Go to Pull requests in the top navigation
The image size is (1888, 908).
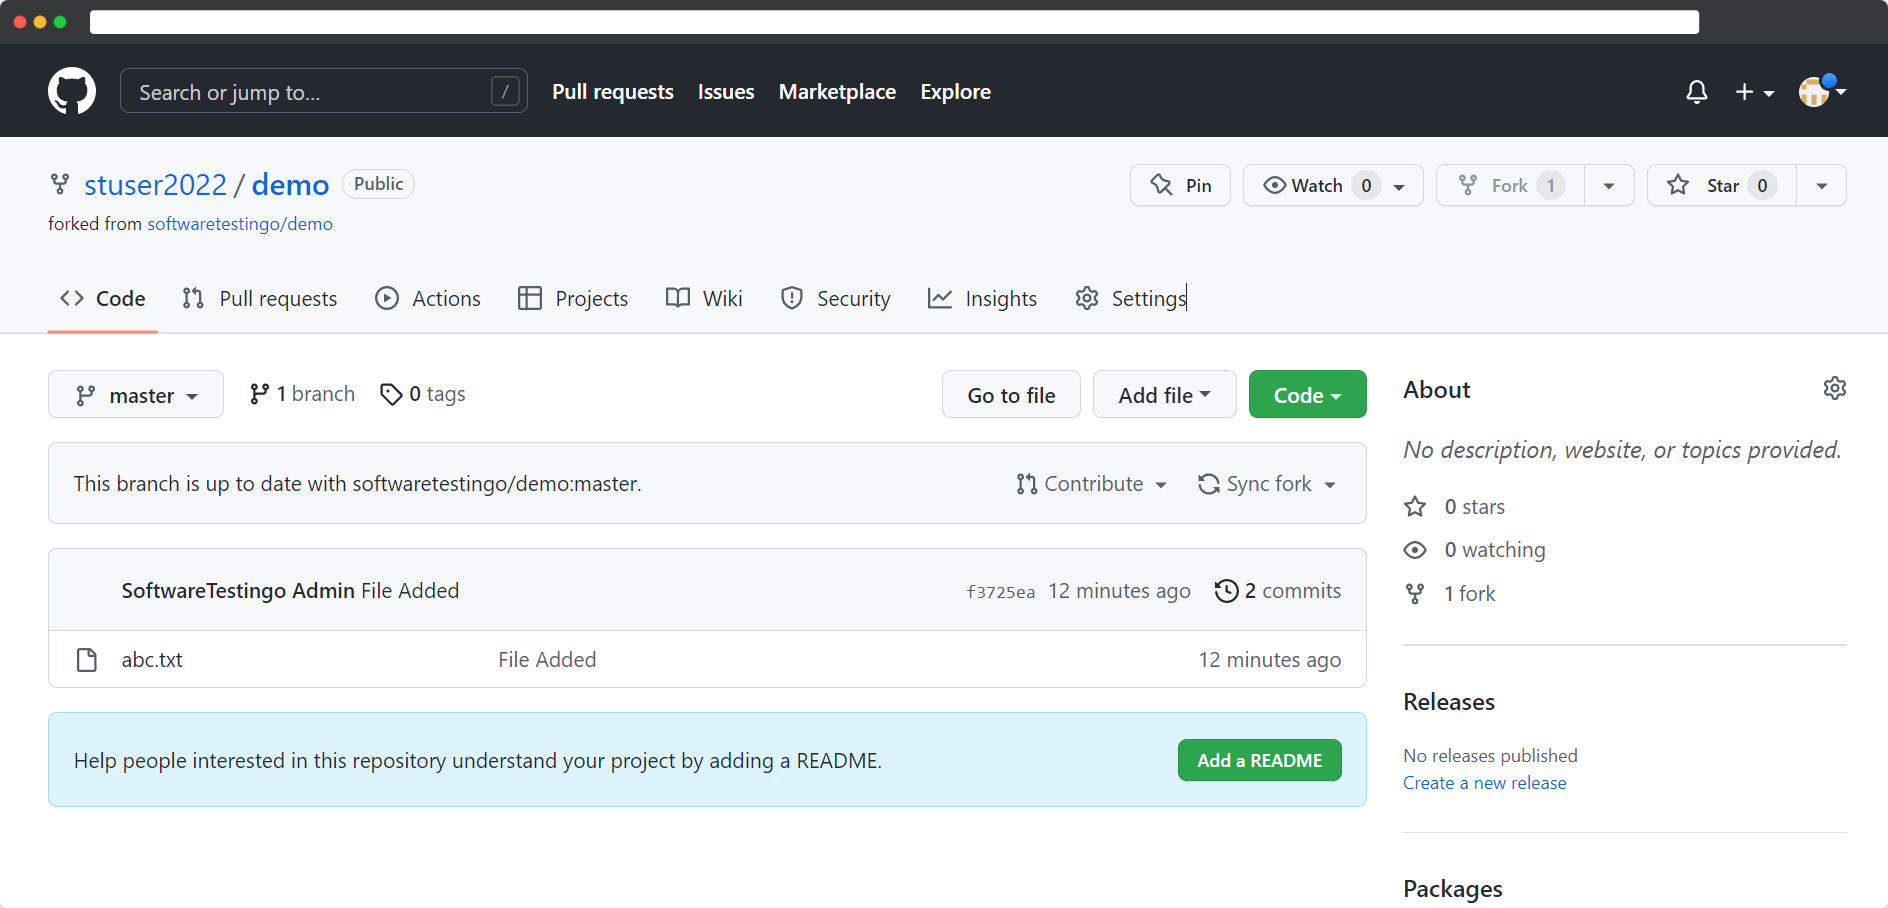tap(613, 92)
